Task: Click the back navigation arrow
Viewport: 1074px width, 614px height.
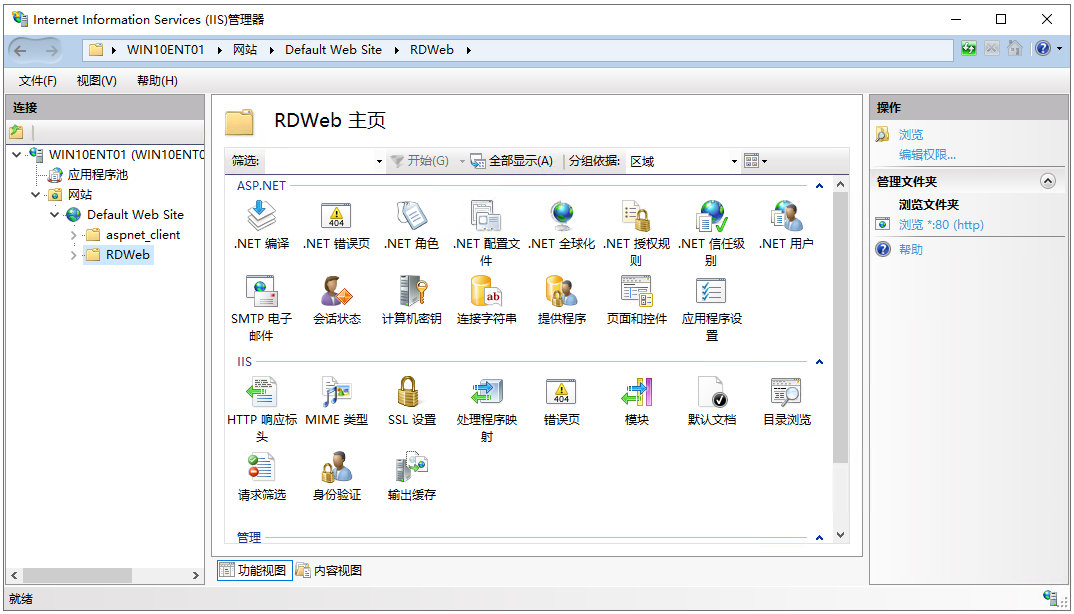Action: tap(21, 50)
